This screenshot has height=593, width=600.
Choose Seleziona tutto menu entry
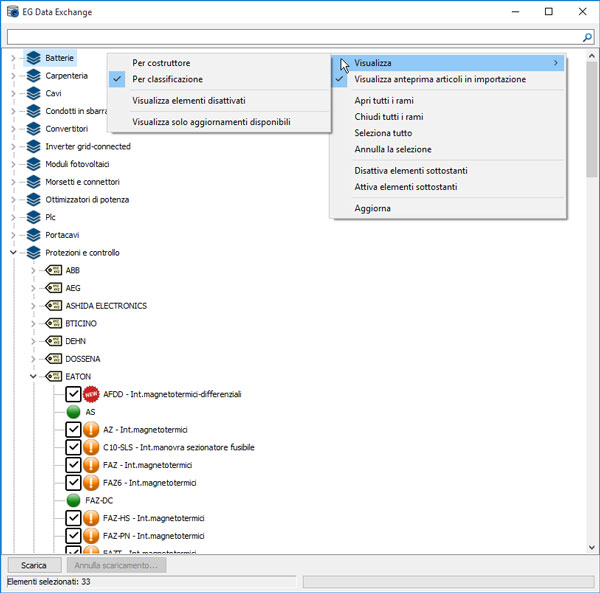point(448,133)
